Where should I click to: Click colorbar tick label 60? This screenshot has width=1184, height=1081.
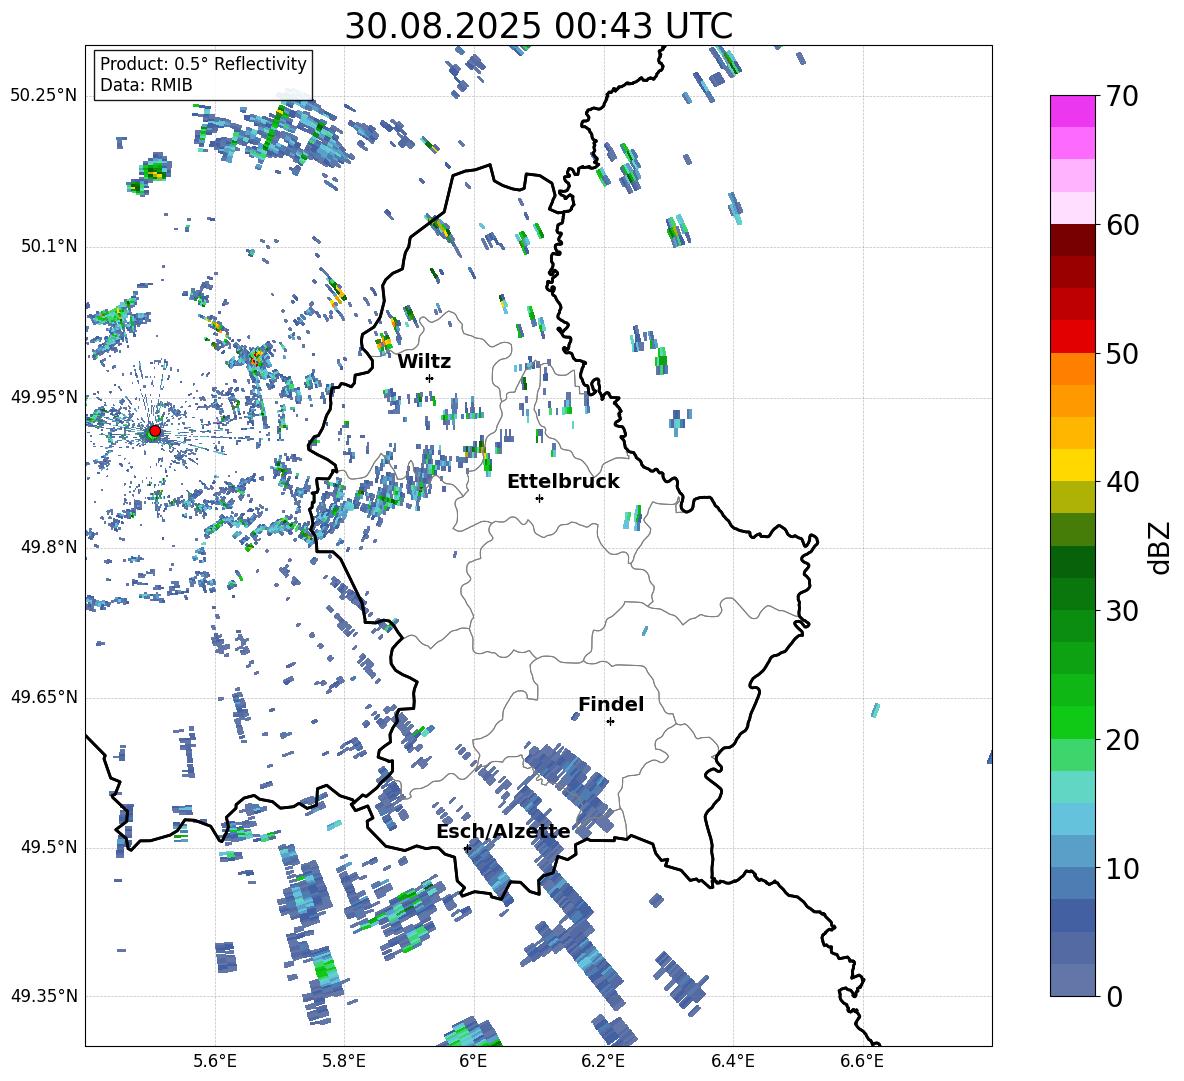tap(1123, 225)
